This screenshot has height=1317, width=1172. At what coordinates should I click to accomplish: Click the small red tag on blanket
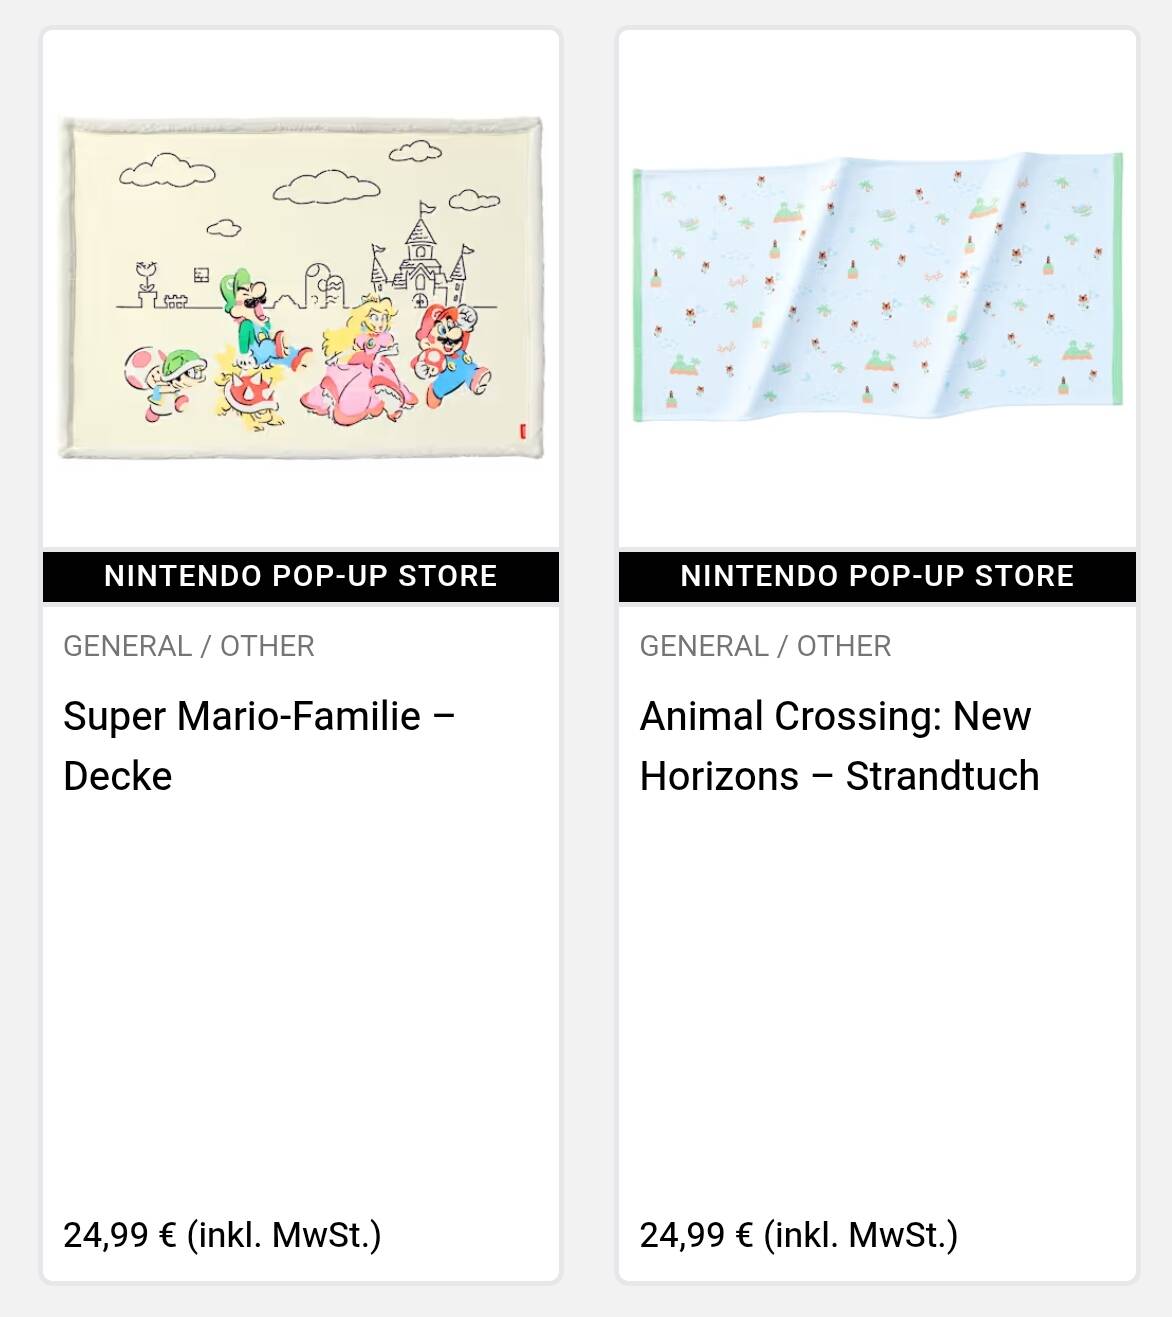[522, 431]
